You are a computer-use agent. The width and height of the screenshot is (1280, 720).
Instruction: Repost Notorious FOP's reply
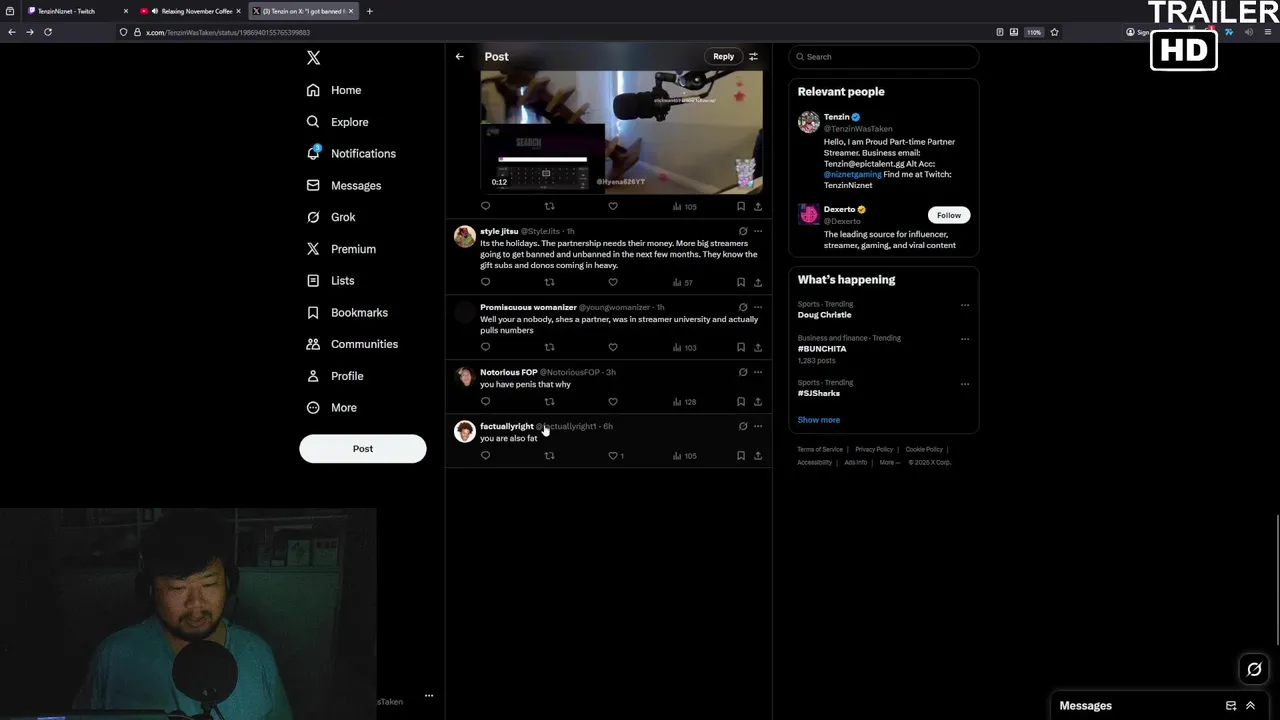coord(549,401)
